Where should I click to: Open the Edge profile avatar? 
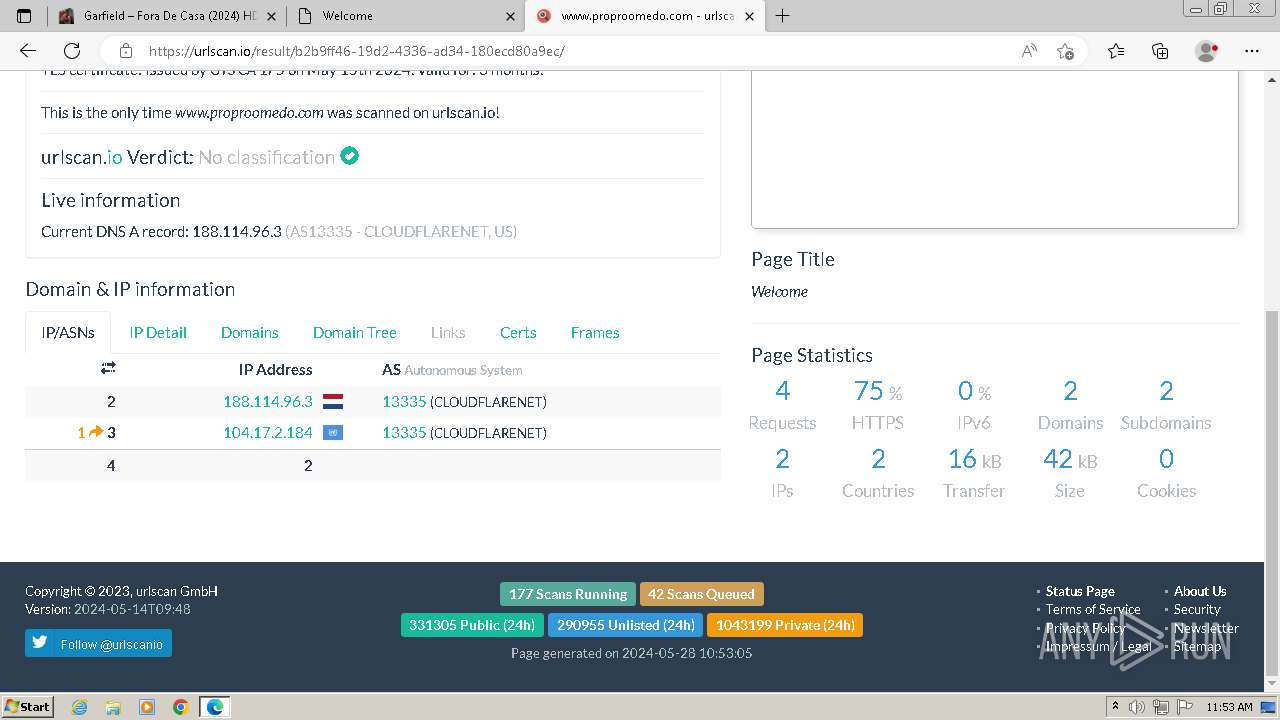pos(1207,51)
